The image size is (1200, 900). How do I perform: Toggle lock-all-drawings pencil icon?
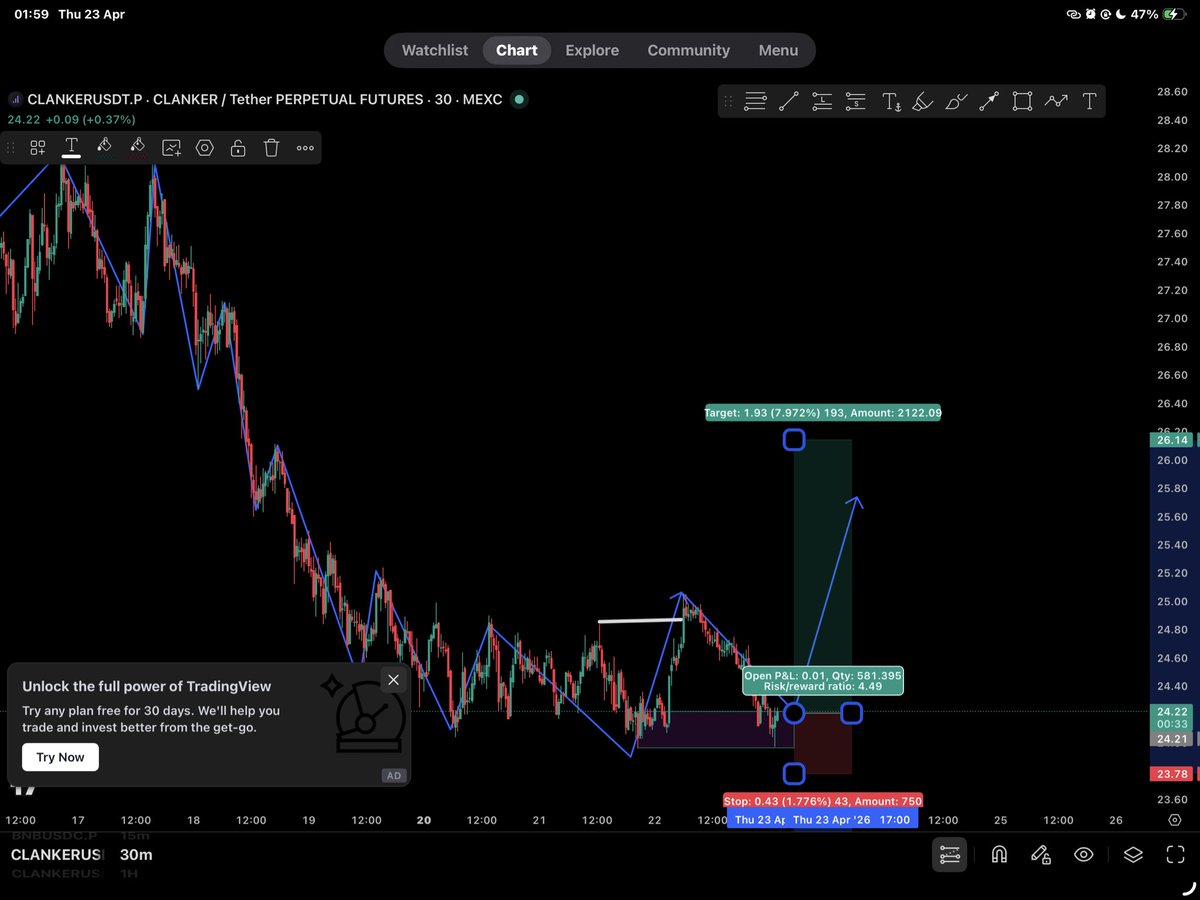(x=1040, y=854)
